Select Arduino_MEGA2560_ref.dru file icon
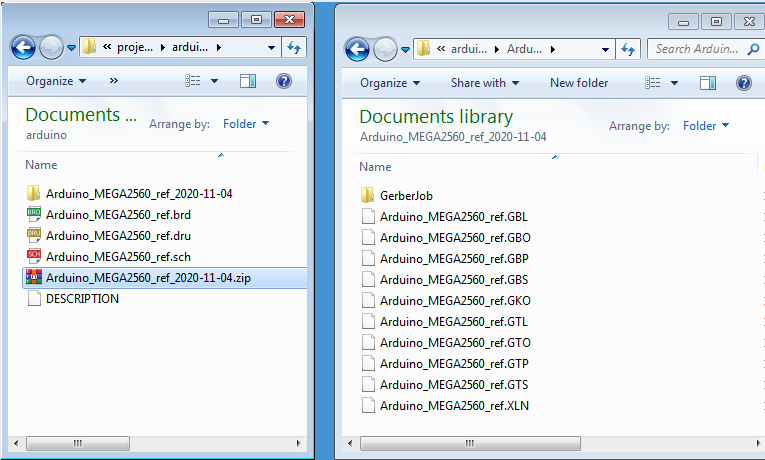765x460 pixels. click(x=34, y=235)
